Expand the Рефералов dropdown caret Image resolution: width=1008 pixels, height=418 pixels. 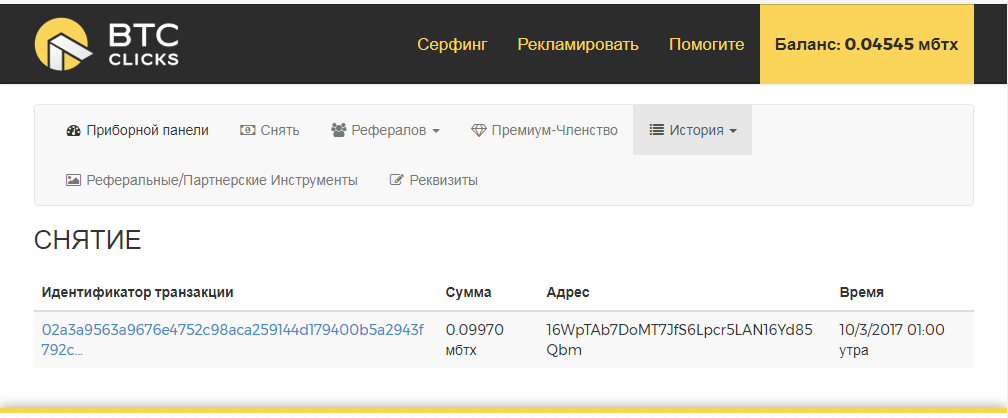coord(436,132)
